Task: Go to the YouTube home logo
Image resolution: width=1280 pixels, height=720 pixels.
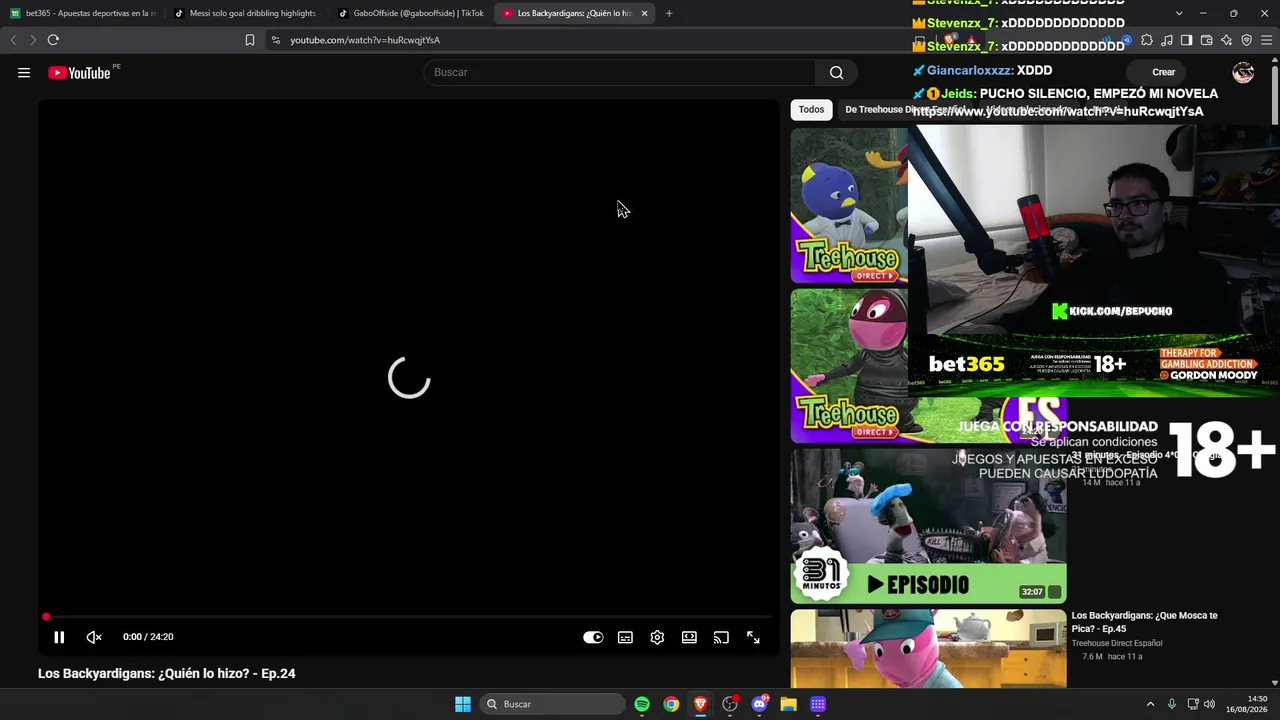Action: point(79,72)
